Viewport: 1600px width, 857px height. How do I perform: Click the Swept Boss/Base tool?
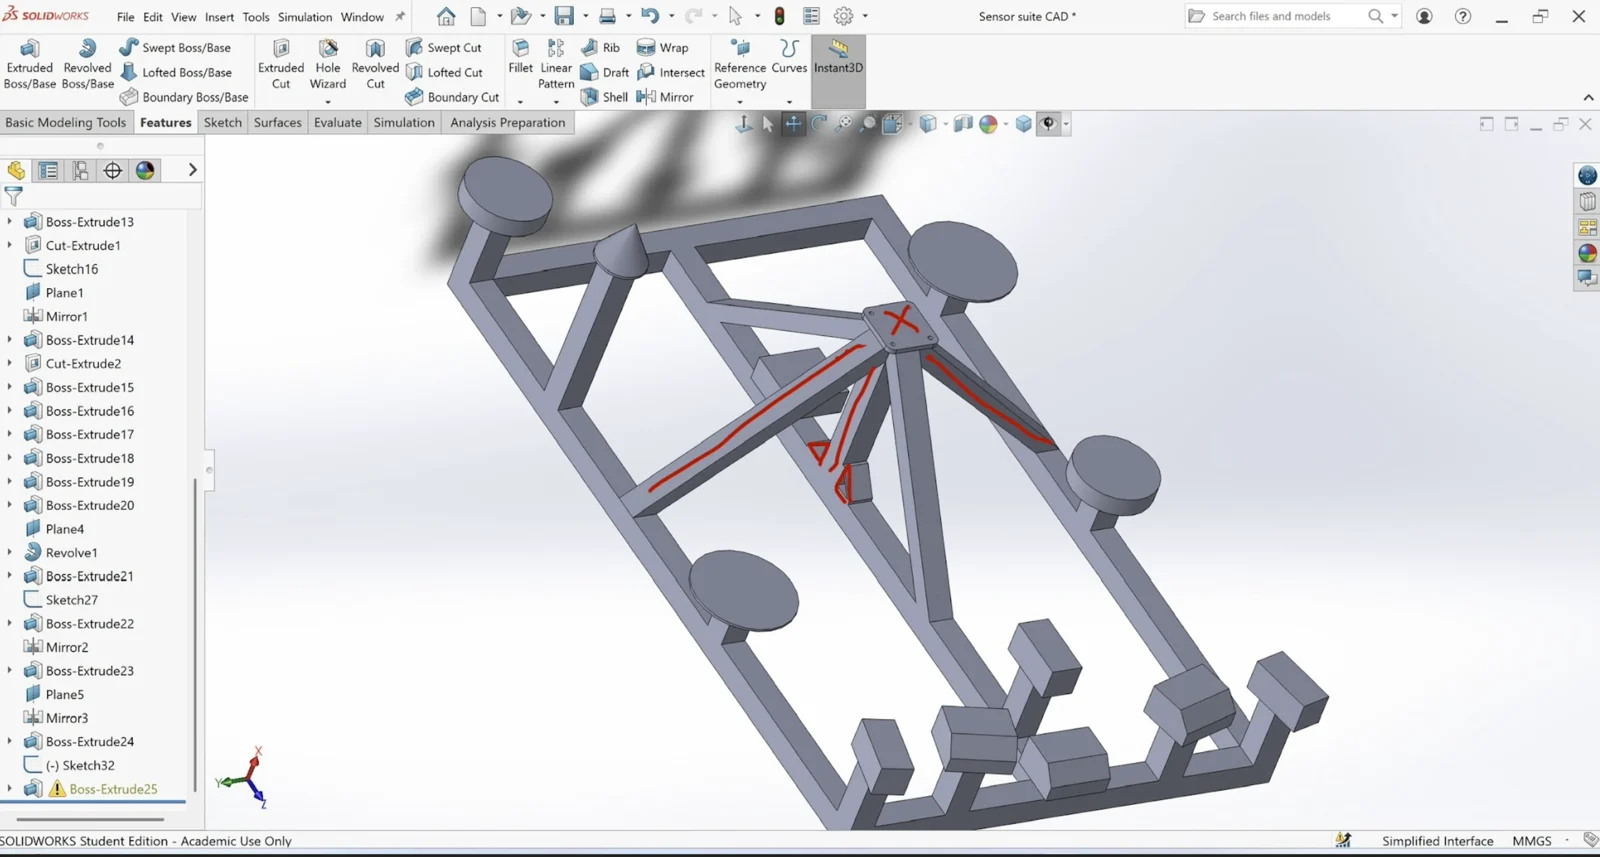(175, 47)
